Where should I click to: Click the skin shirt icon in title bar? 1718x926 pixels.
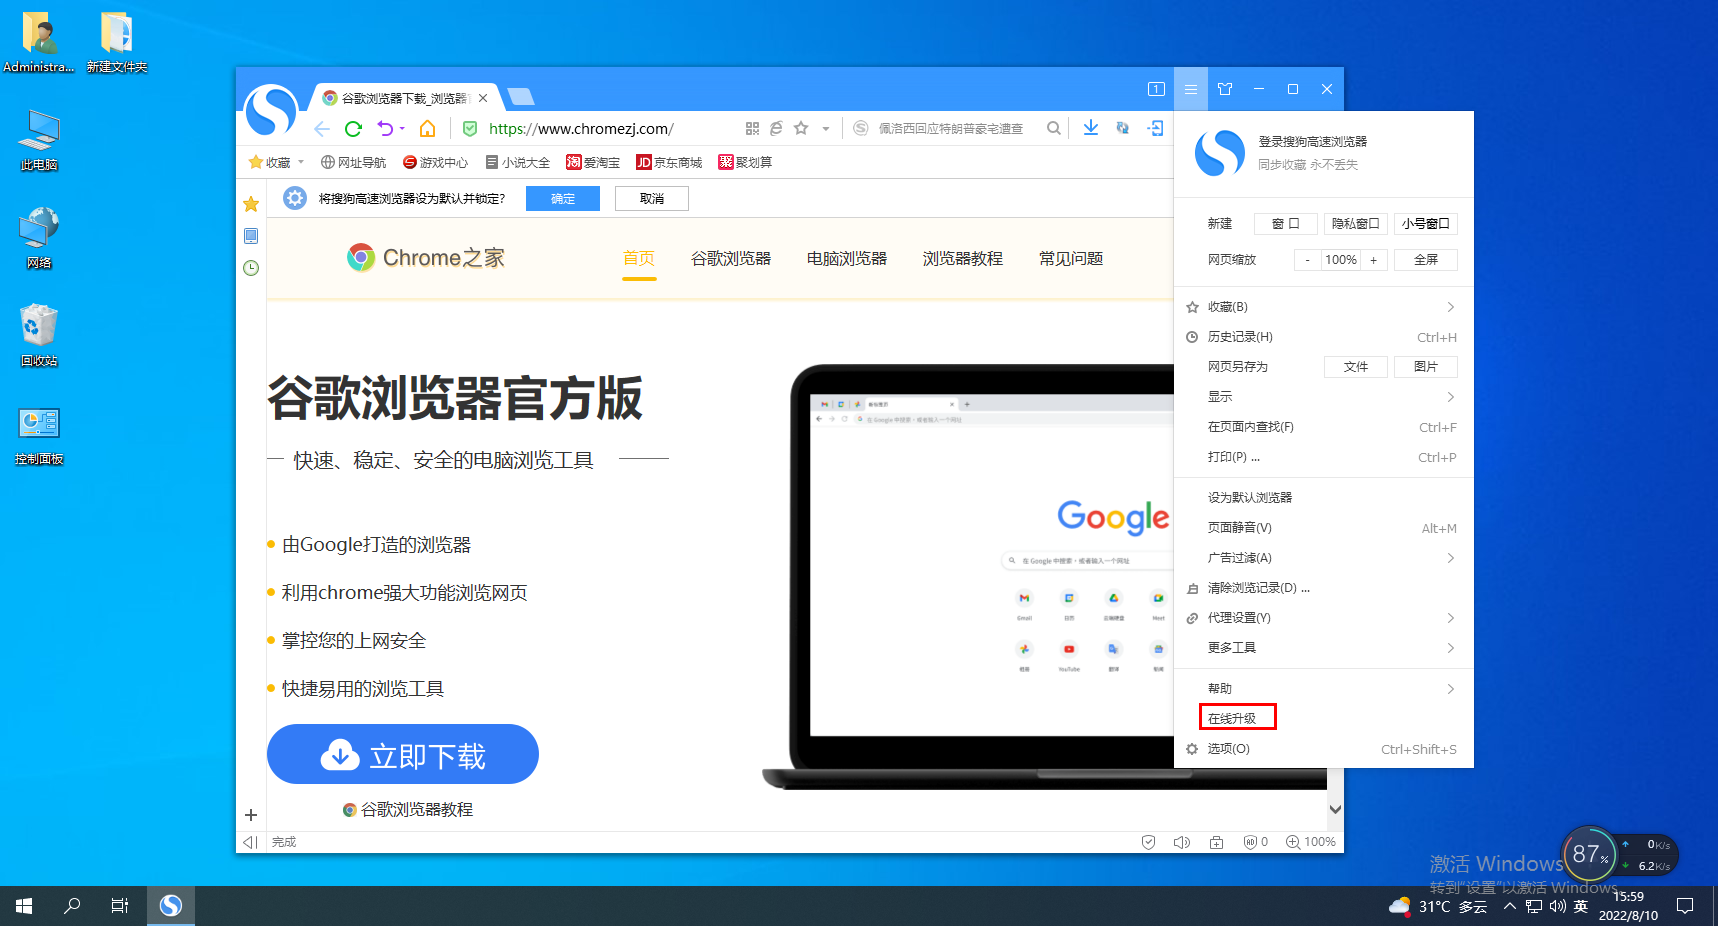tap(1225, 89)
